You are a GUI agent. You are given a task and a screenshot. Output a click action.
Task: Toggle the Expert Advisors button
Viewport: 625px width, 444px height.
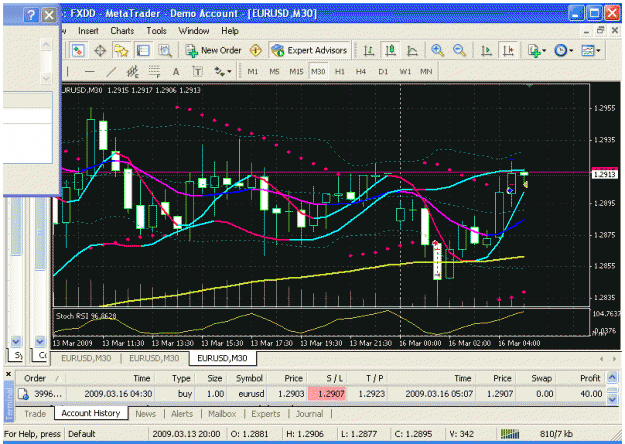(309, 51)
